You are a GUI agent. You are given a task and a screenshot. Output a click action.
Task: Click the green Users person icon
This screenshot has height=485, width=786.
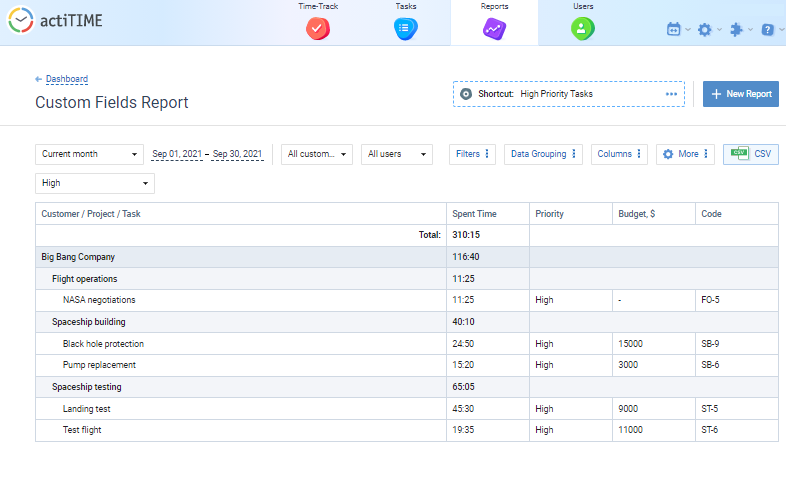(582, 29)
